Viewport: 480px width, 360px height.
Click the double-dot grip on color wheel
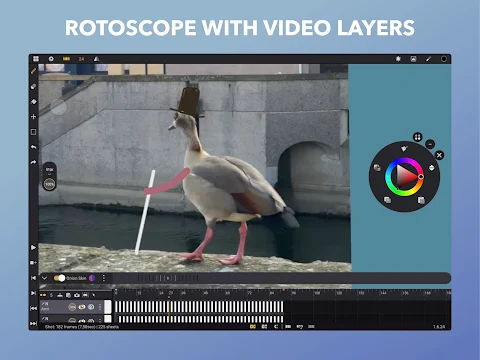coord(417,137)
